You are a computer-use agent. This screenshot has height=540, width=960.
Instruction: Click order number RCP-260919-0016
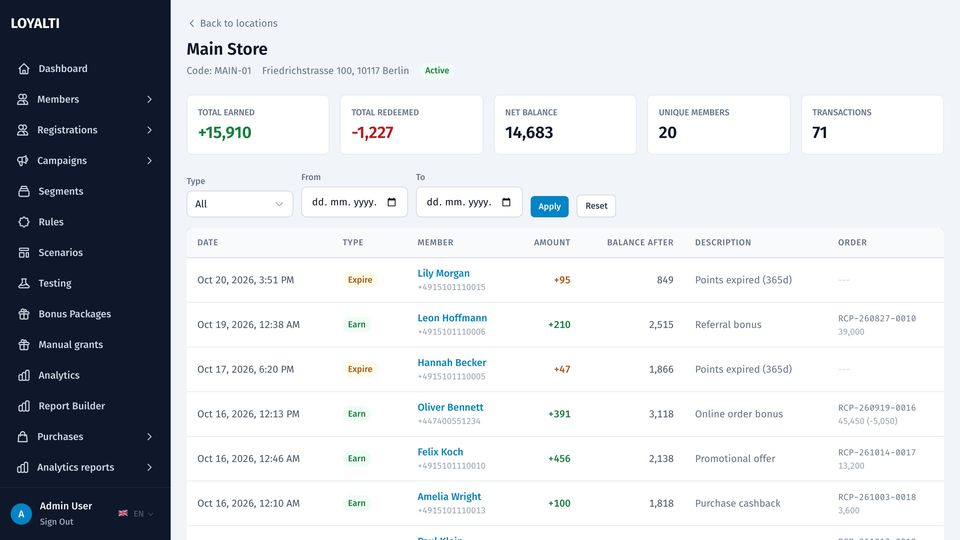pyautogui.click(x=877, y=408)
